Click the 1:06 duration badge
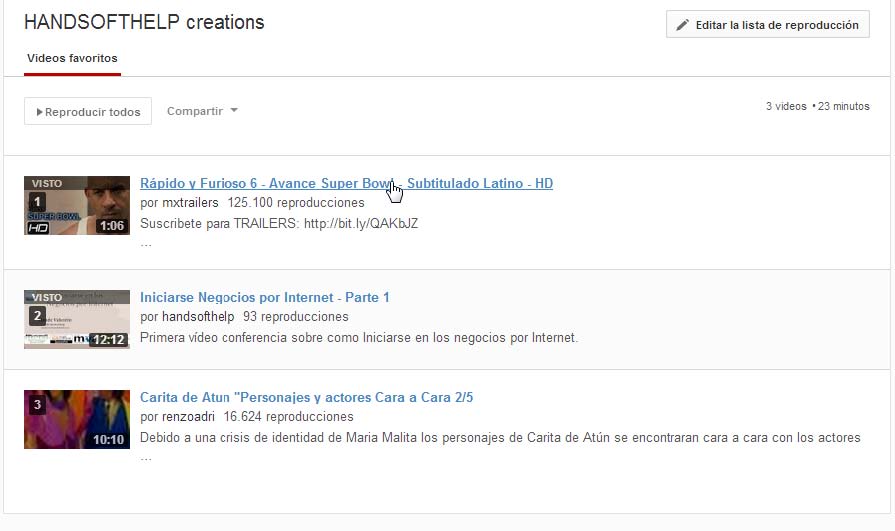 point(112,226)
